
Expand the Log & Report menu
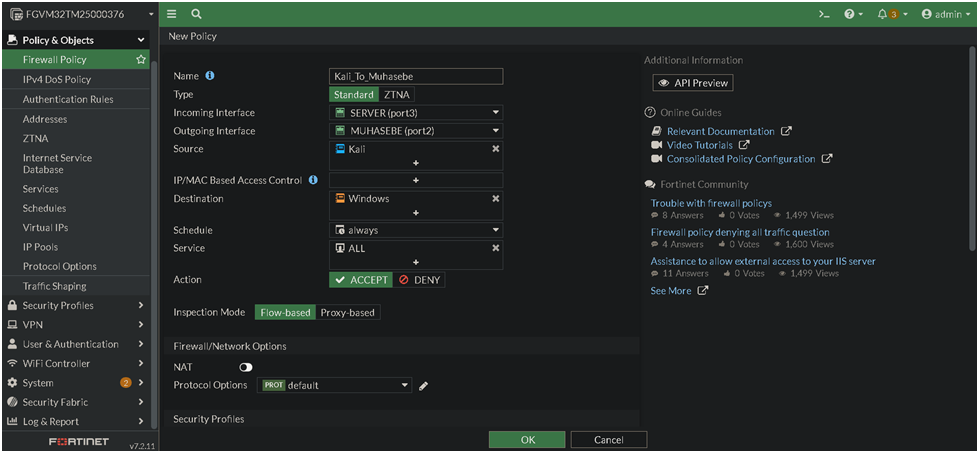click(x=75, y=421)
